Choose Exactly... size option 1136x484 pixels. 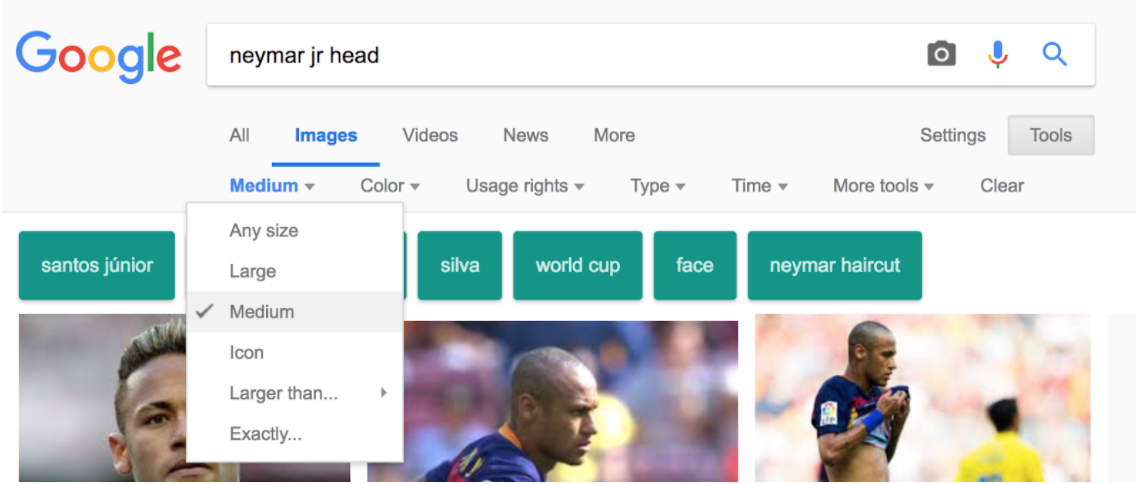[295, 434]
